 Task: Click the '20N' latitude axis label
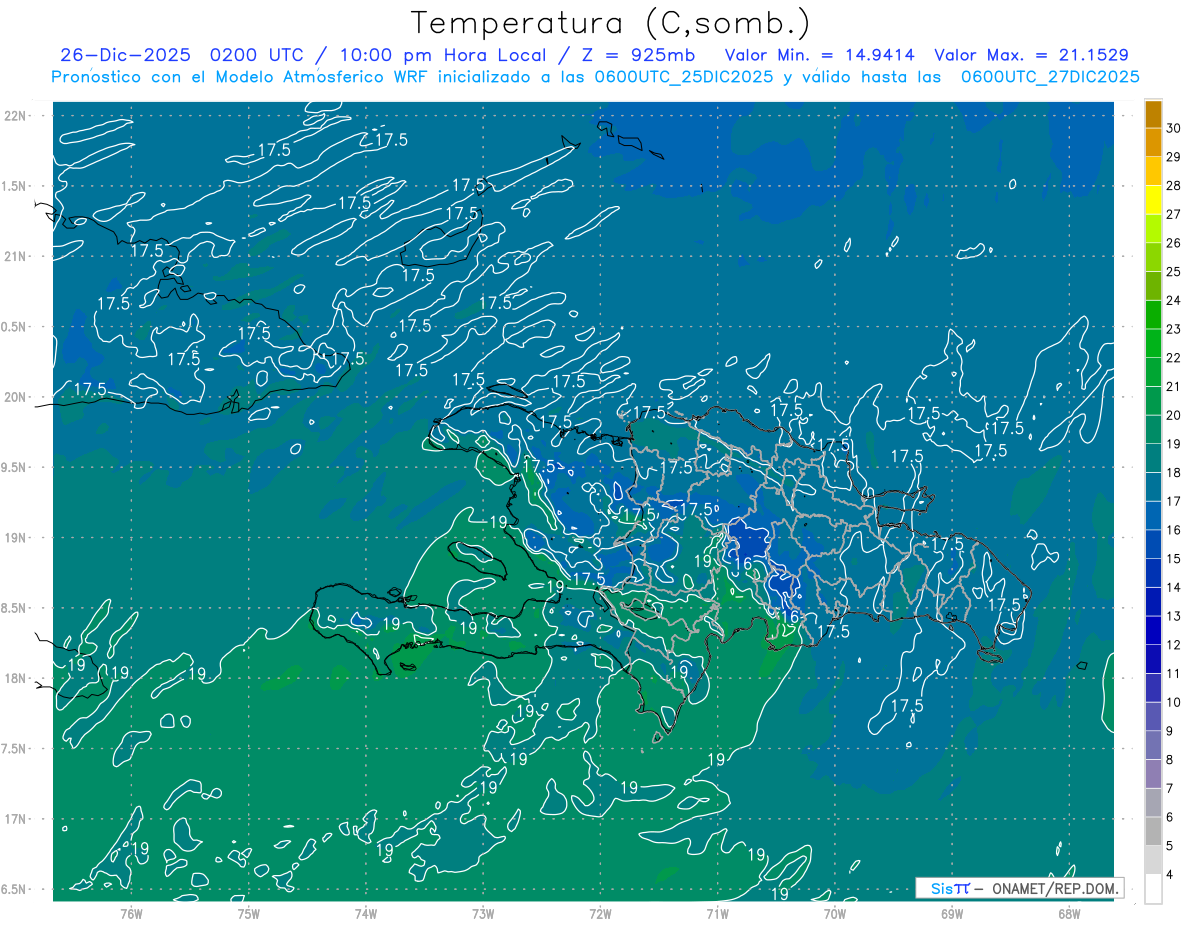pyautogui.click(x=15, y=397)
